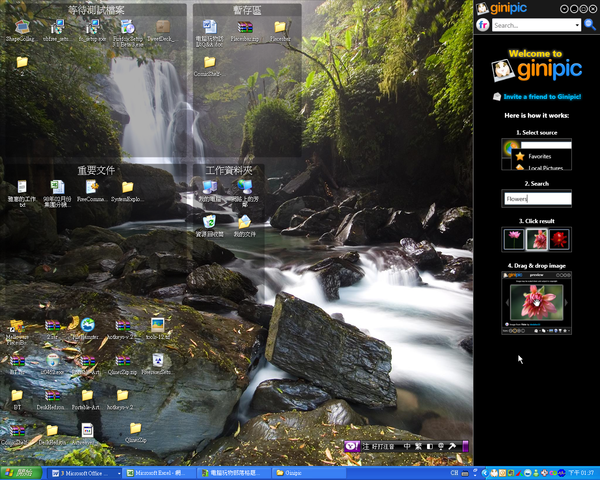Open IME settings hammer tool icon
The width and height of the screenshot is (600, 480).
452,446
